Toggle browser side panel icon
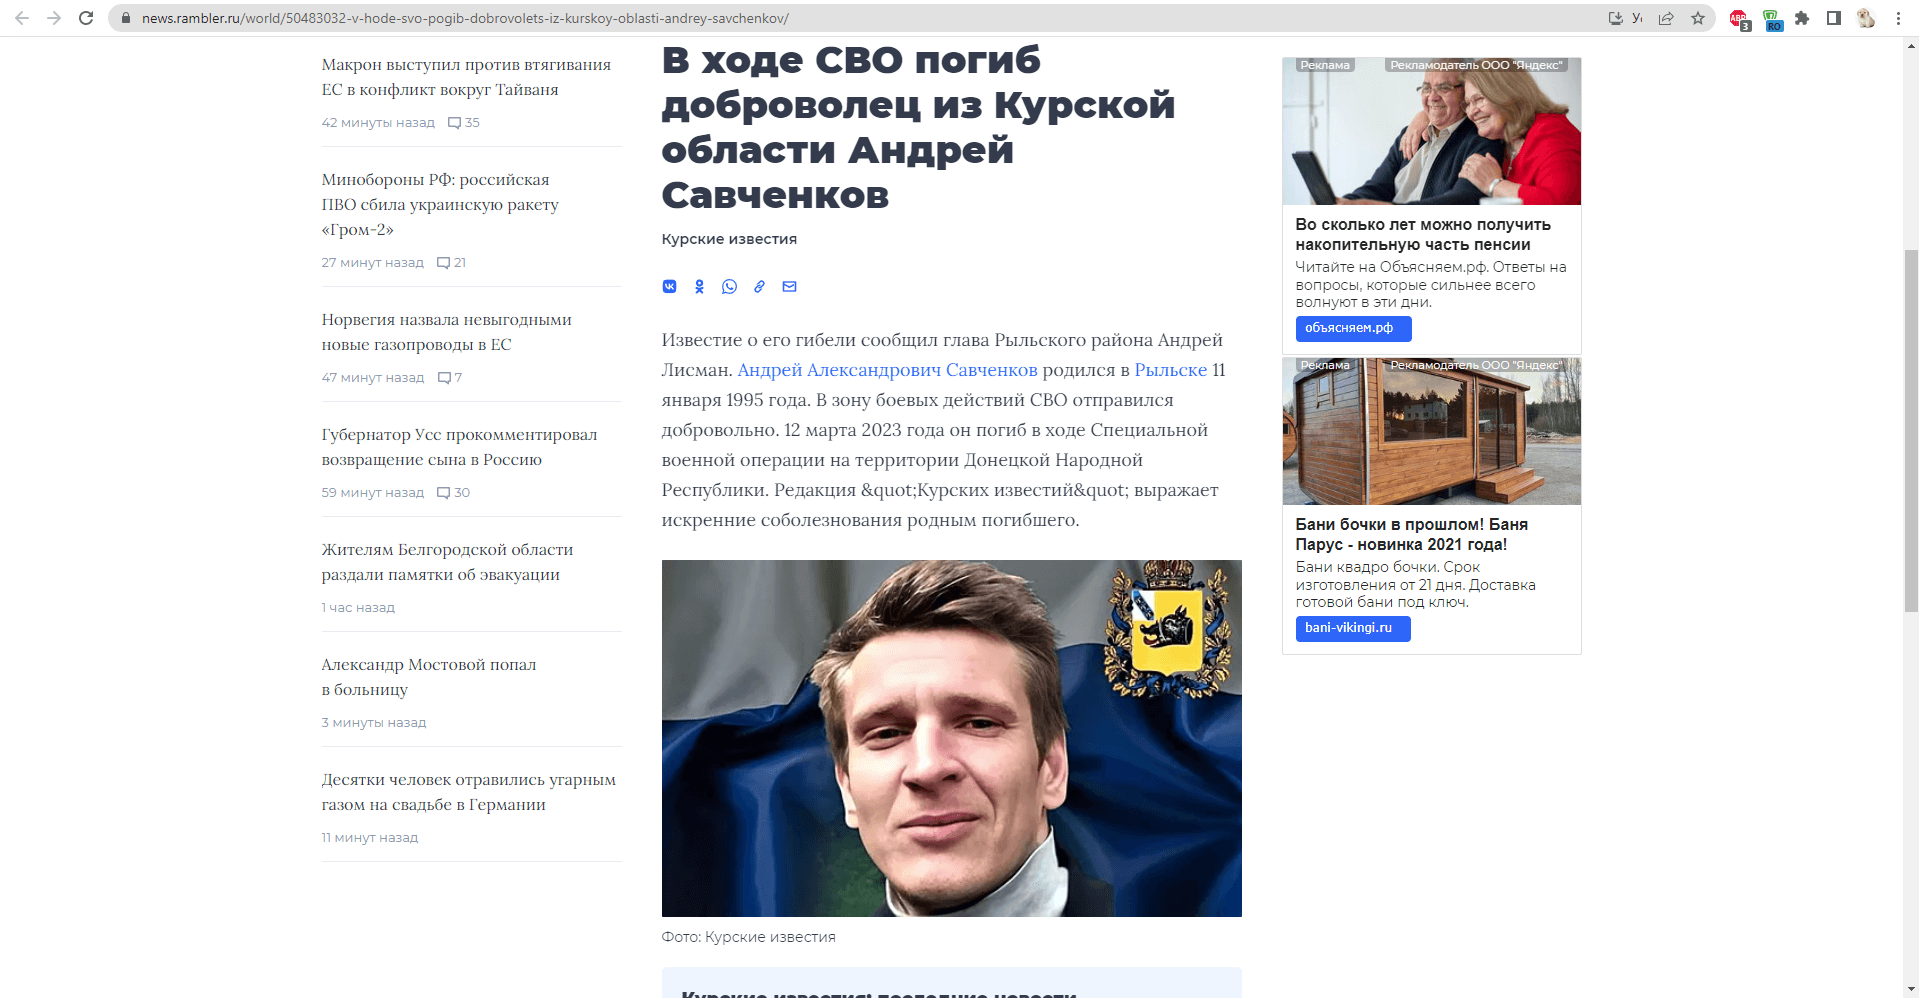 [x=1834, y=18]
